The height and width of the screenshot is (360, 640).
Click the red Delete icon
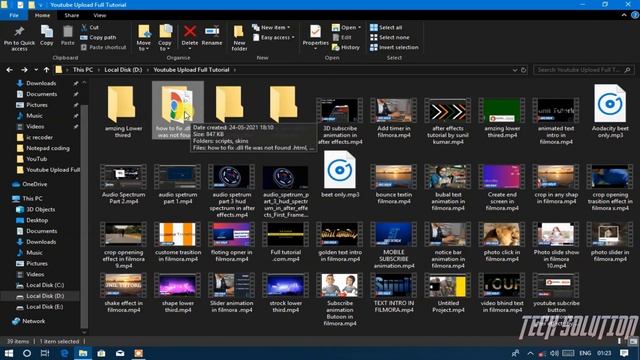190,31
